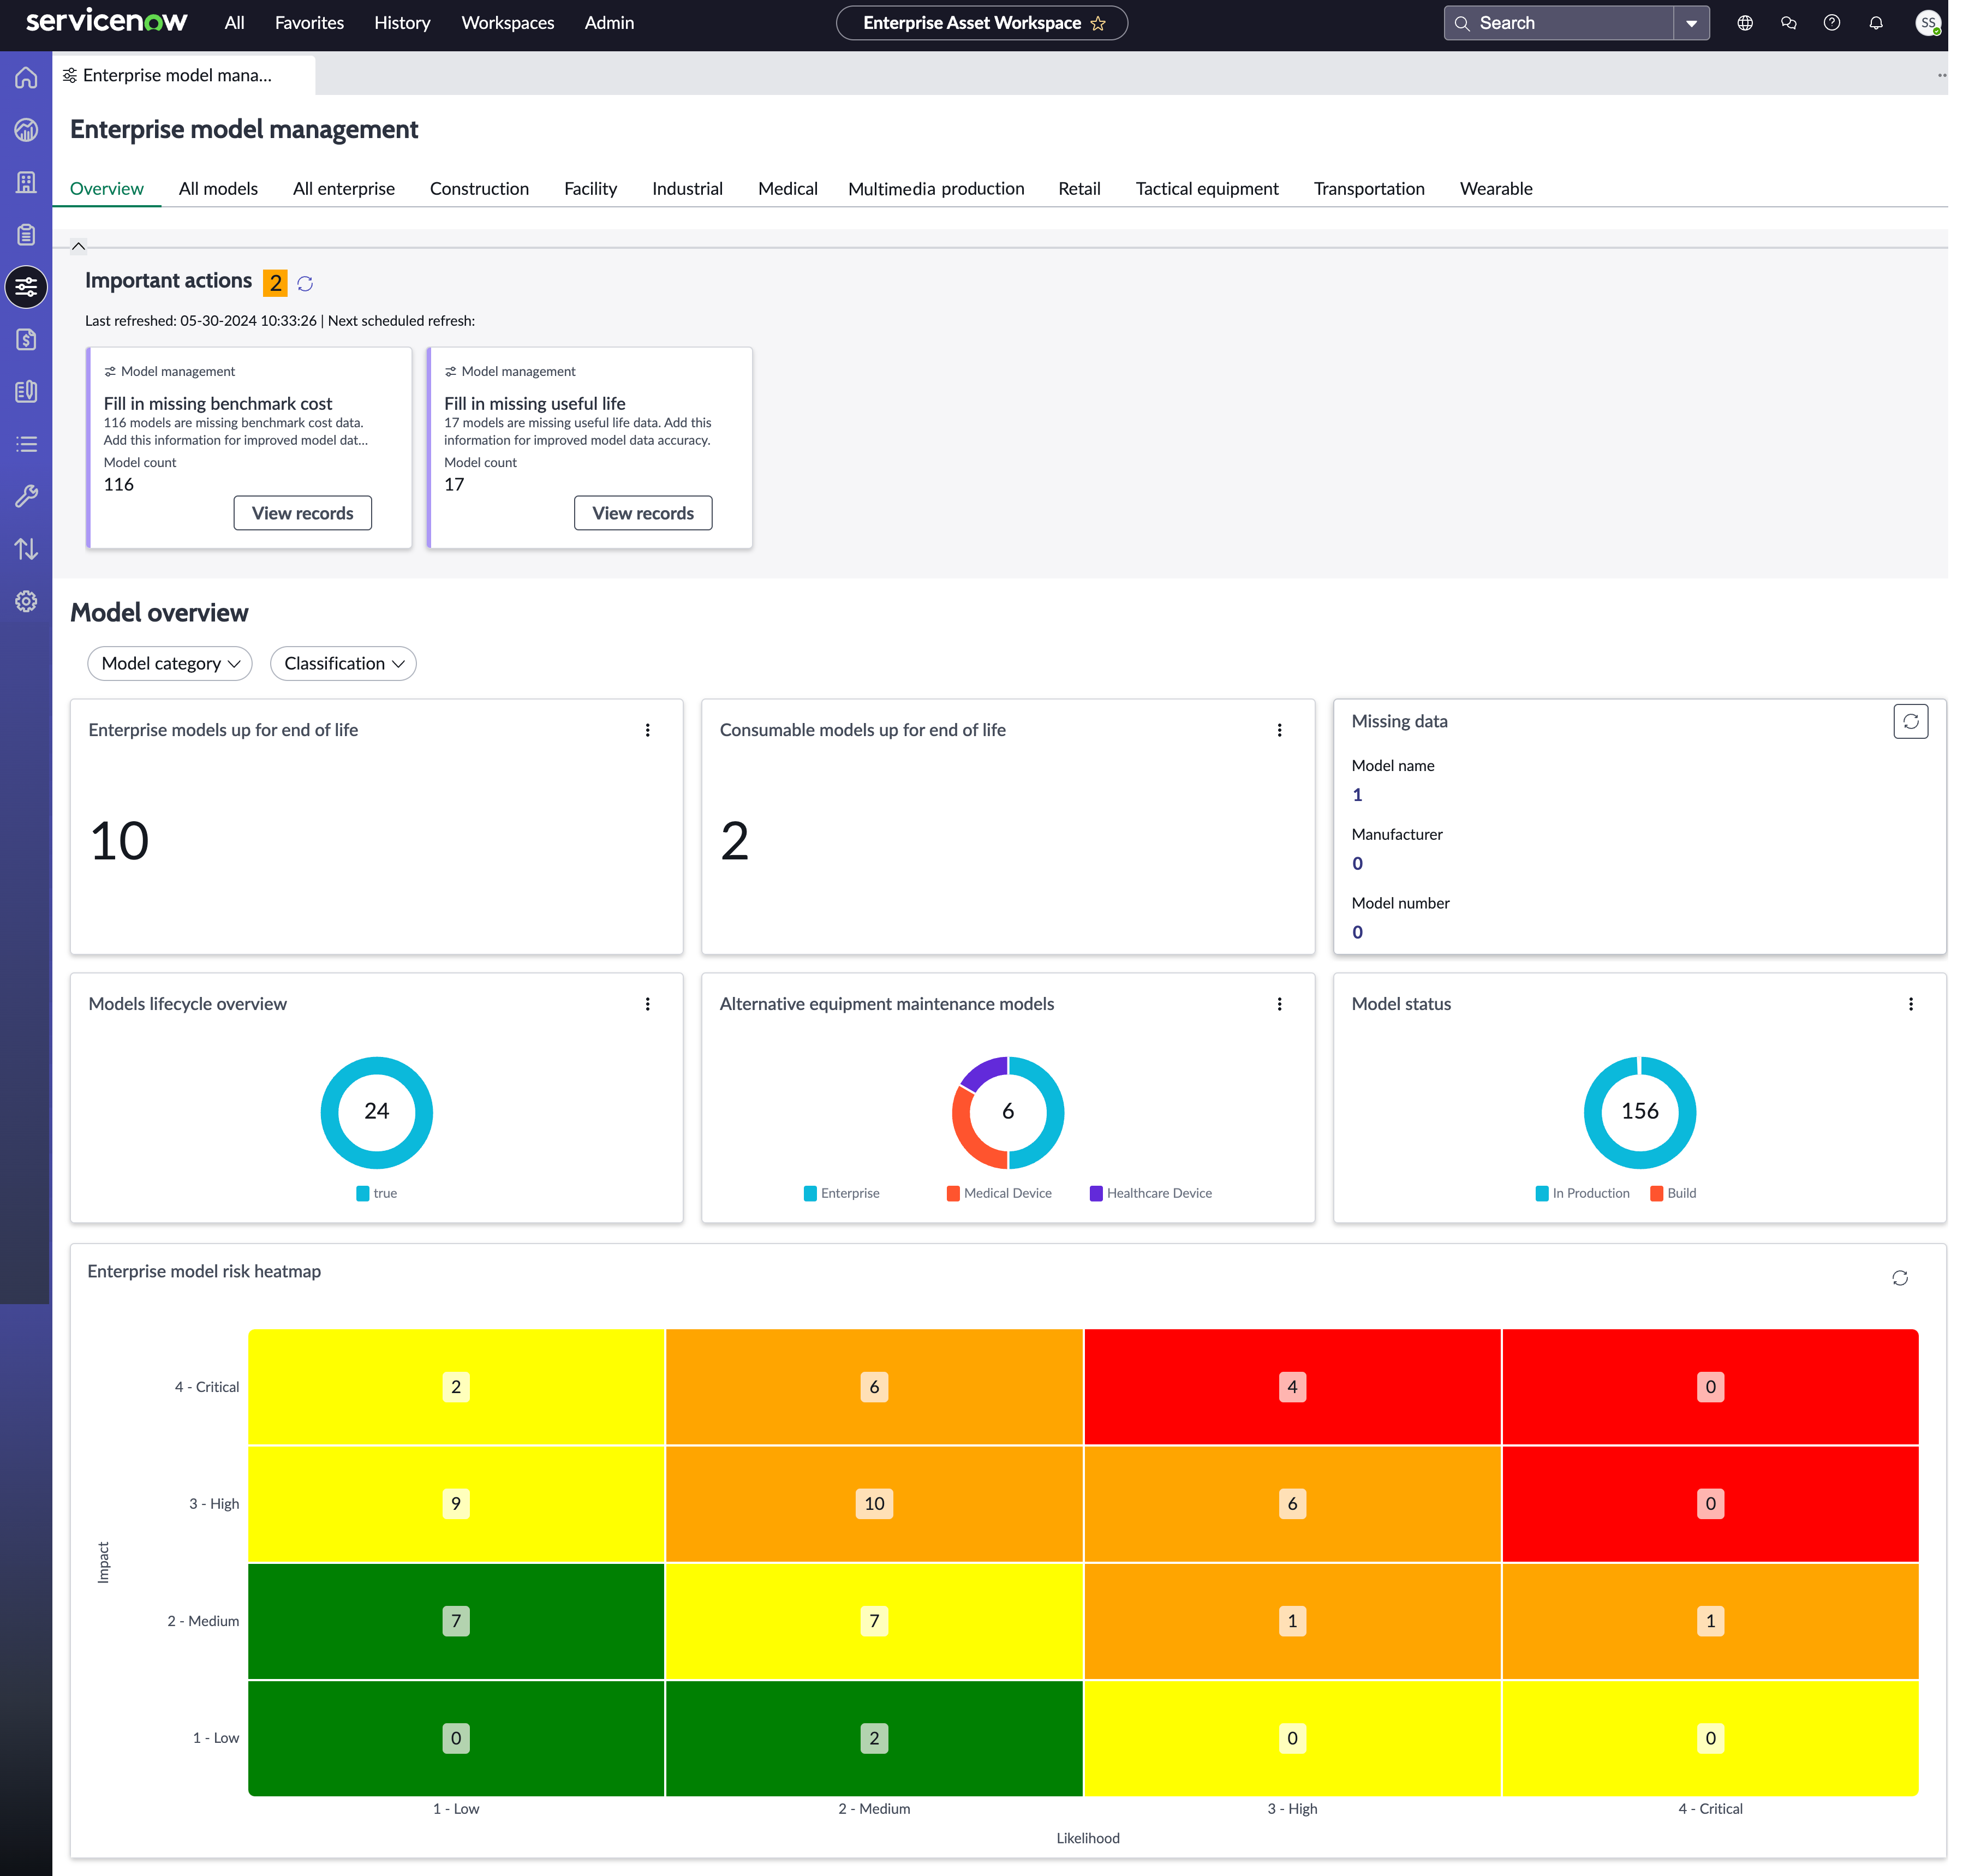Open the Home icon in sidebar
Image resolution: width=1963 pixels, height=1876 pixels.
point(26,78)
